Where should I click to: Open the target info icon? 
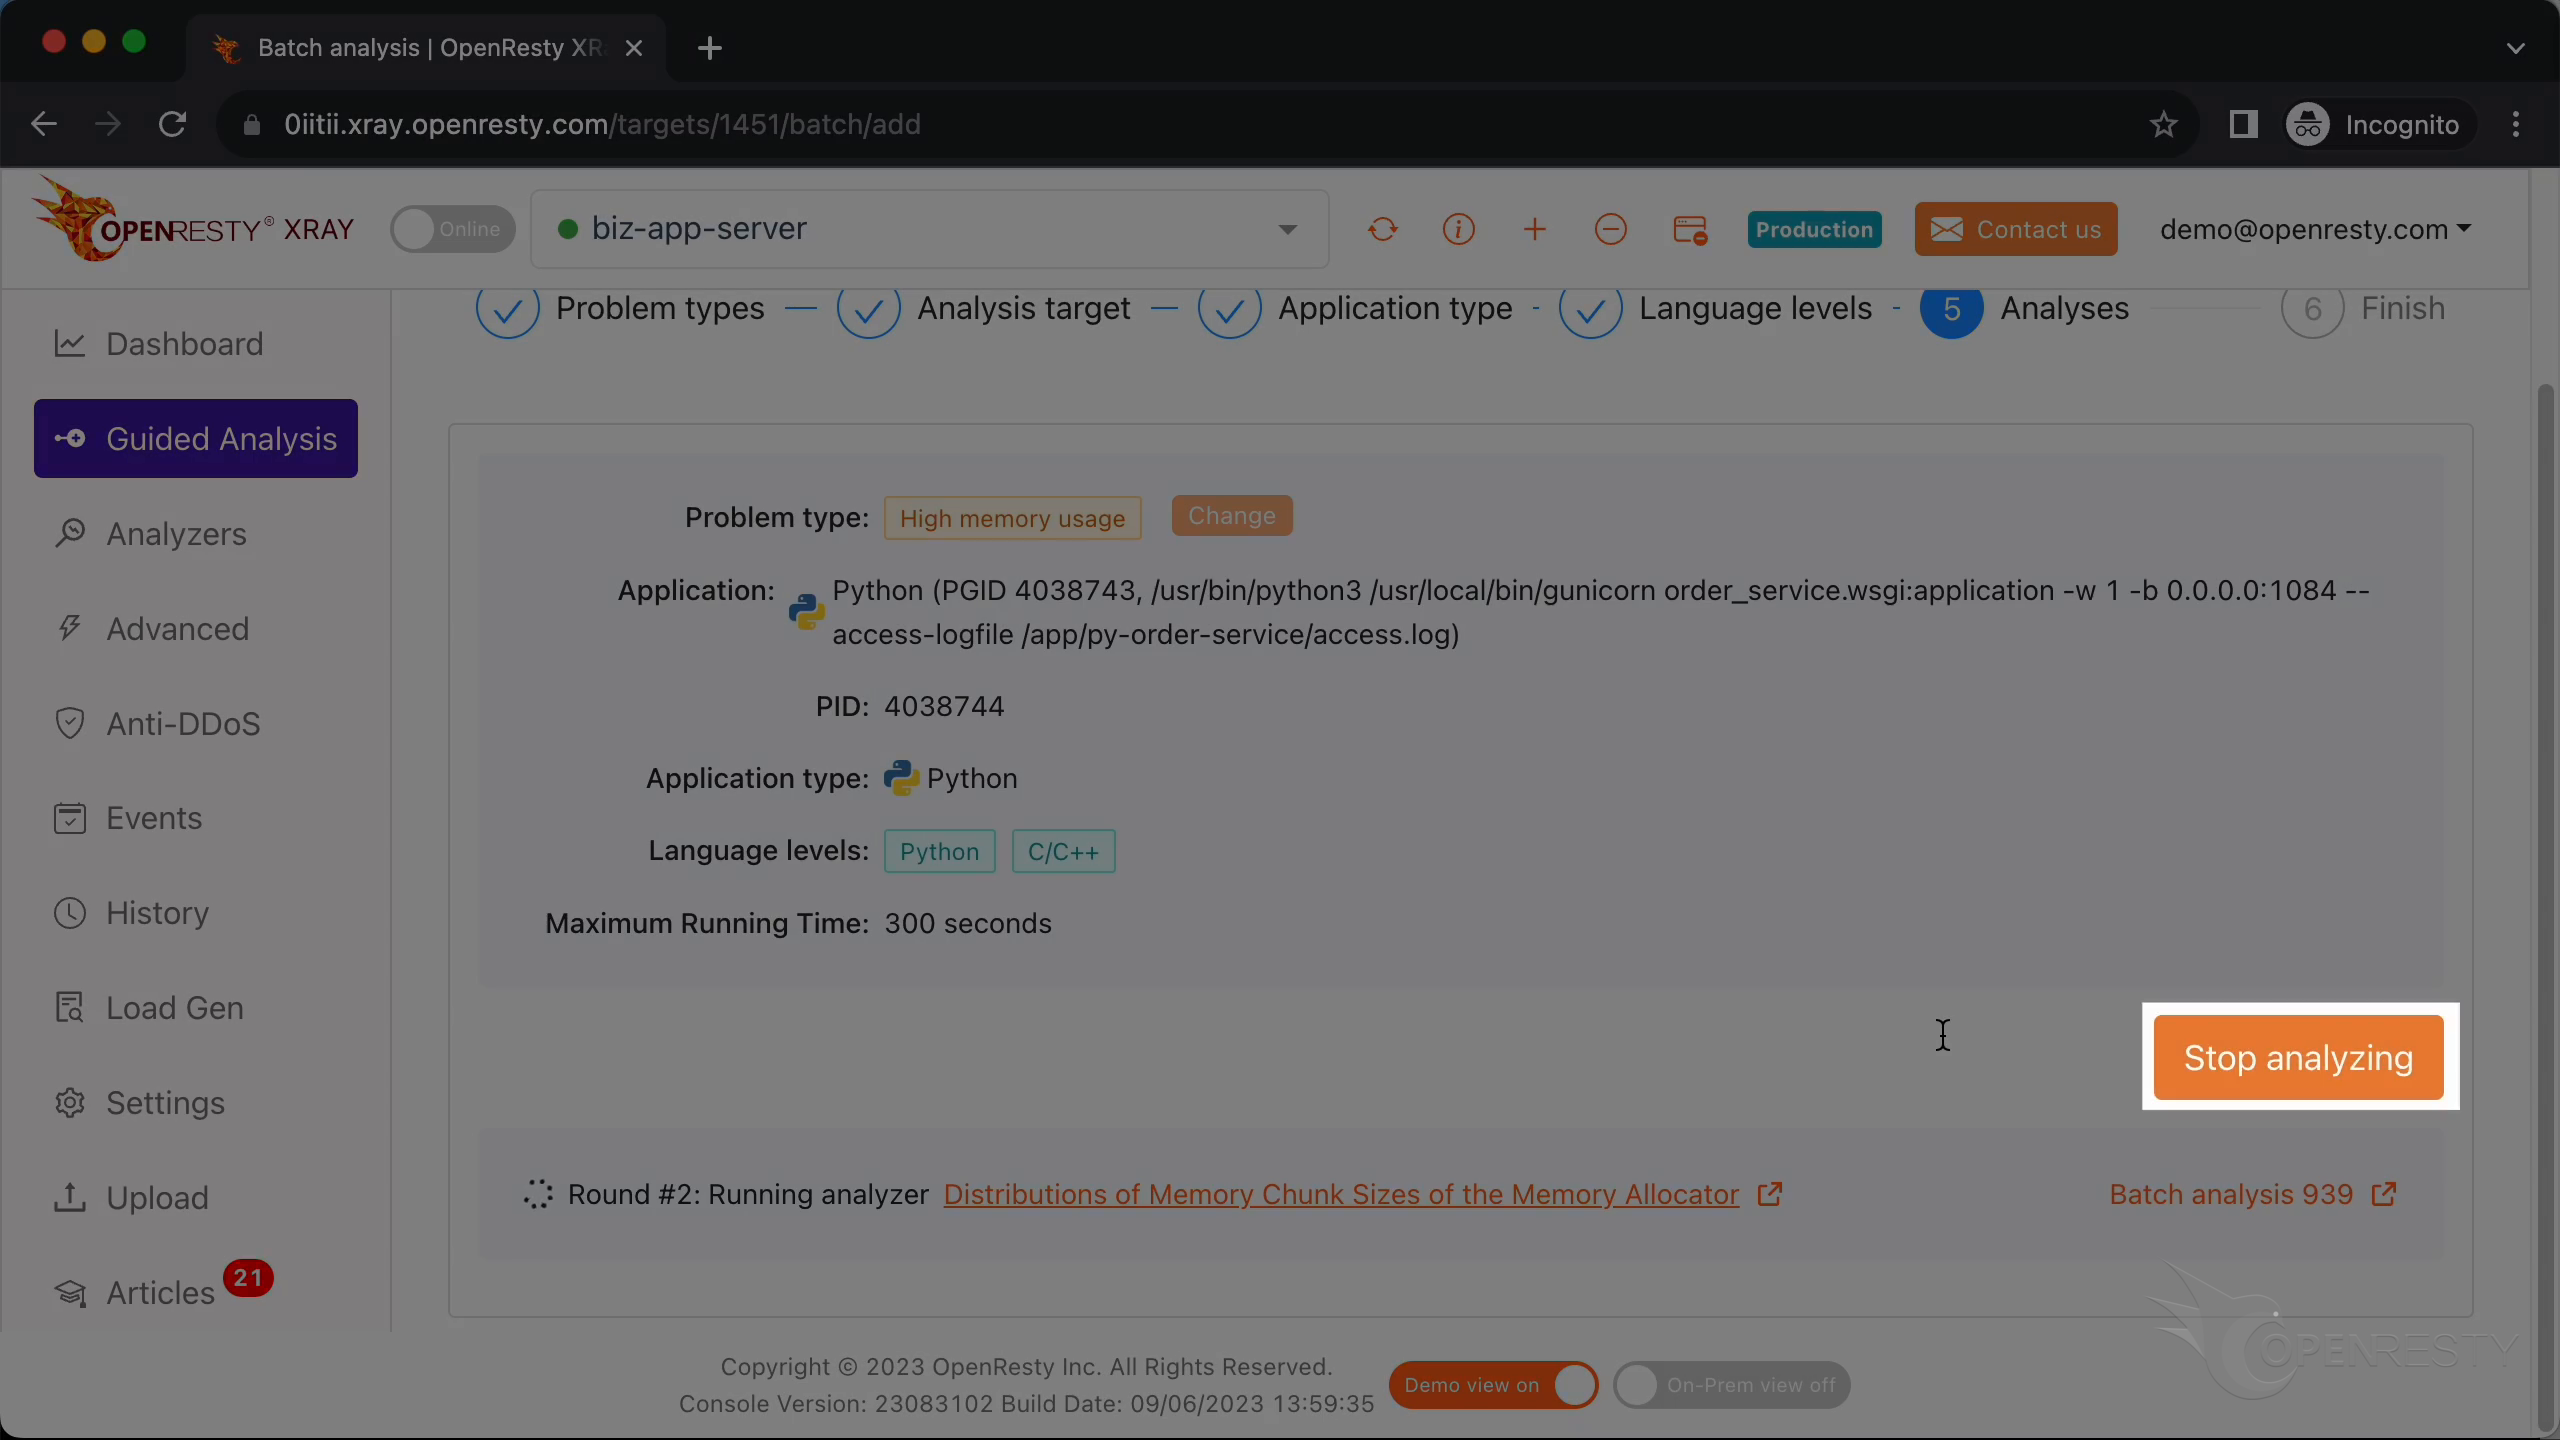click(x=1458, y=229)
